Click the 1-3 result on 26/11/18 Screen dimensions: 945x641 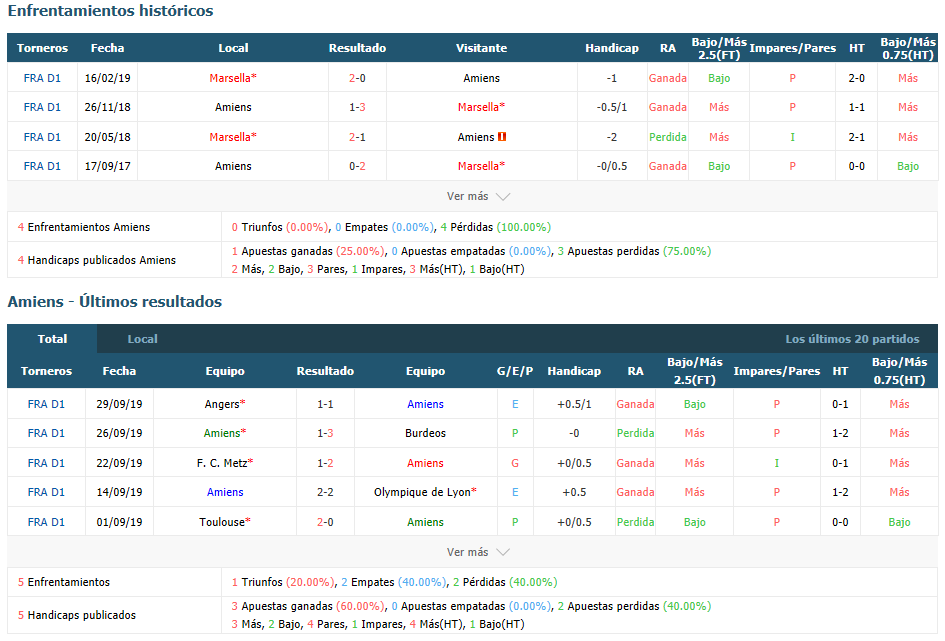coord(357,107)
